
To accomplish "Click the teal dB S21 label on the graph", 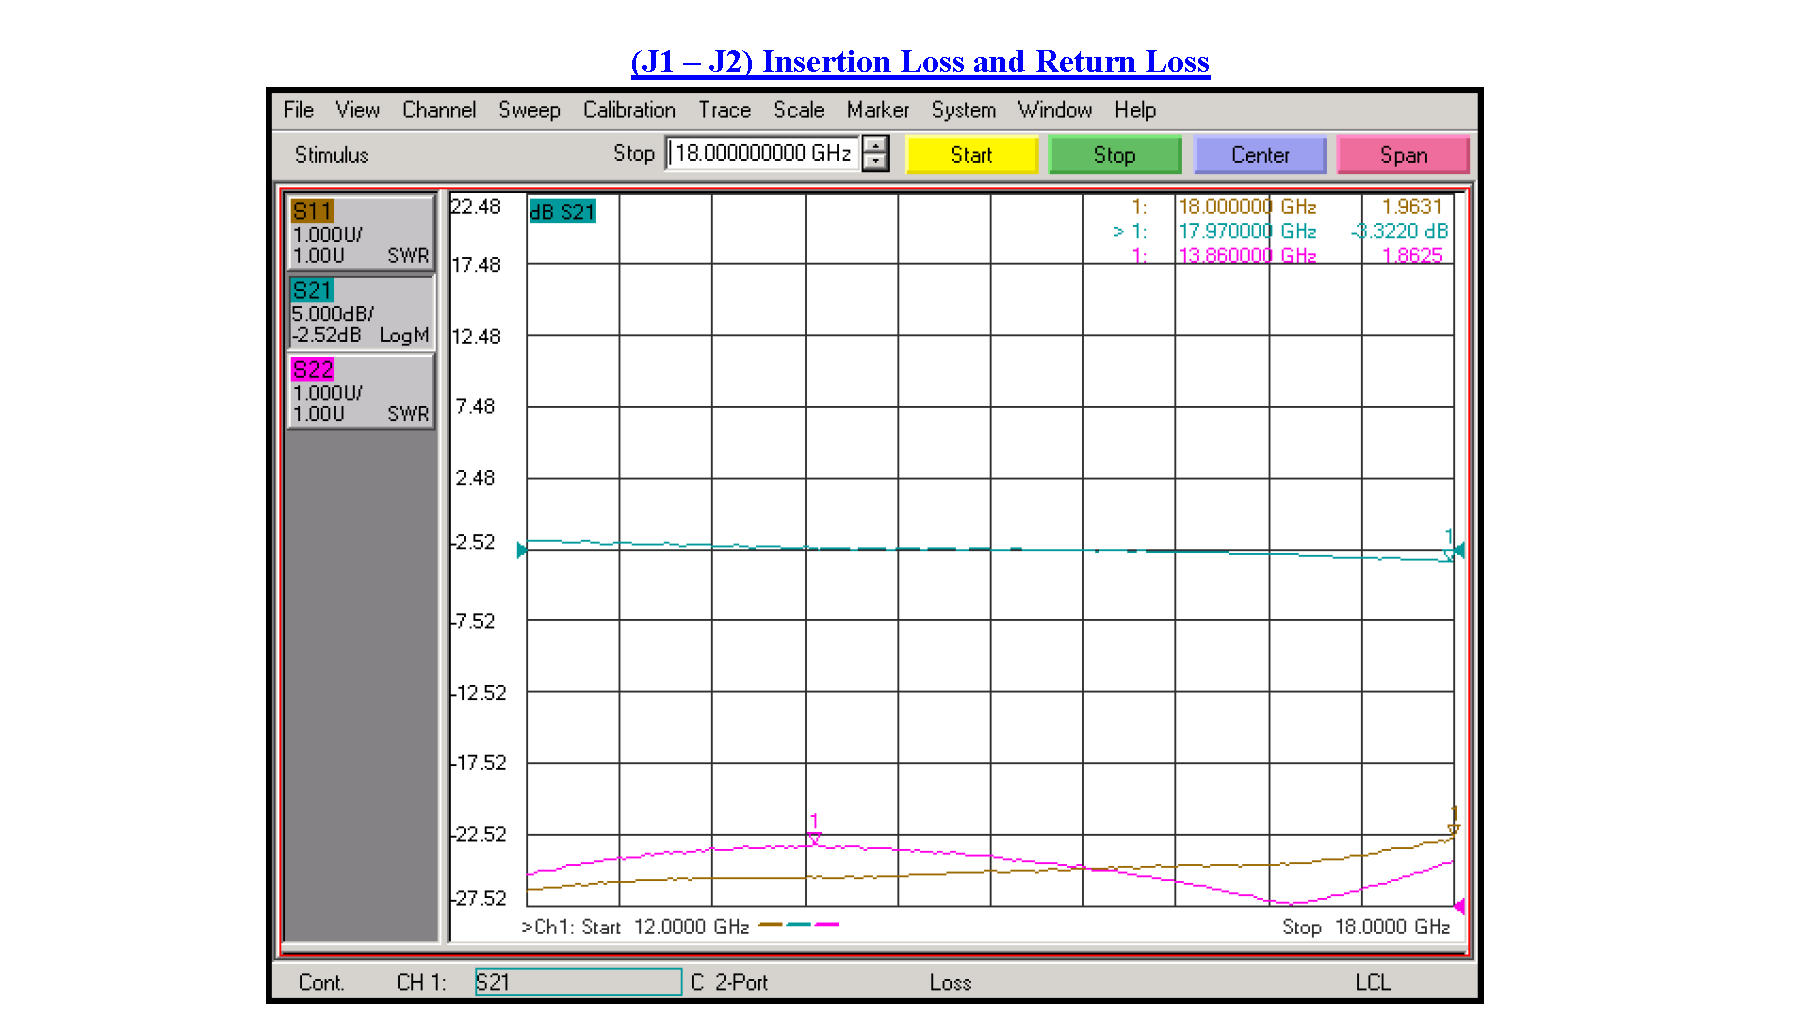I will [563, 211].
